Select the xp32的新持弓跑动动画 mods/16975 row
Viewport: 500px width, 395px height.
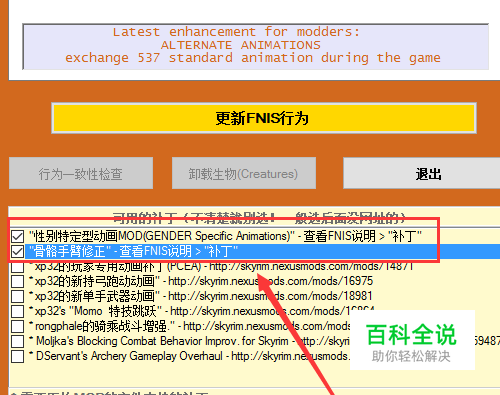click(x=201, y=281)
